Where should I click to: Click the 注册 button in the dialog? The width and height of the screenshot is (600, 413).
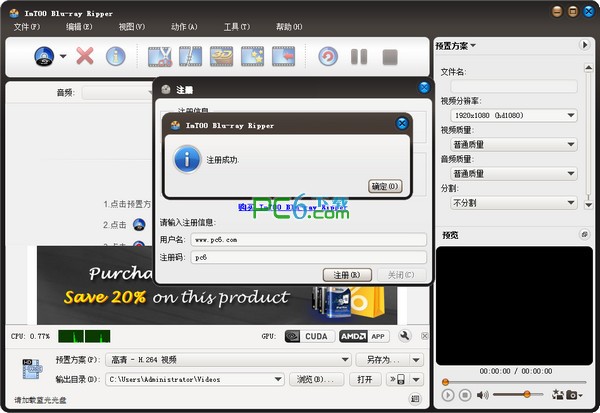(347, 275)
